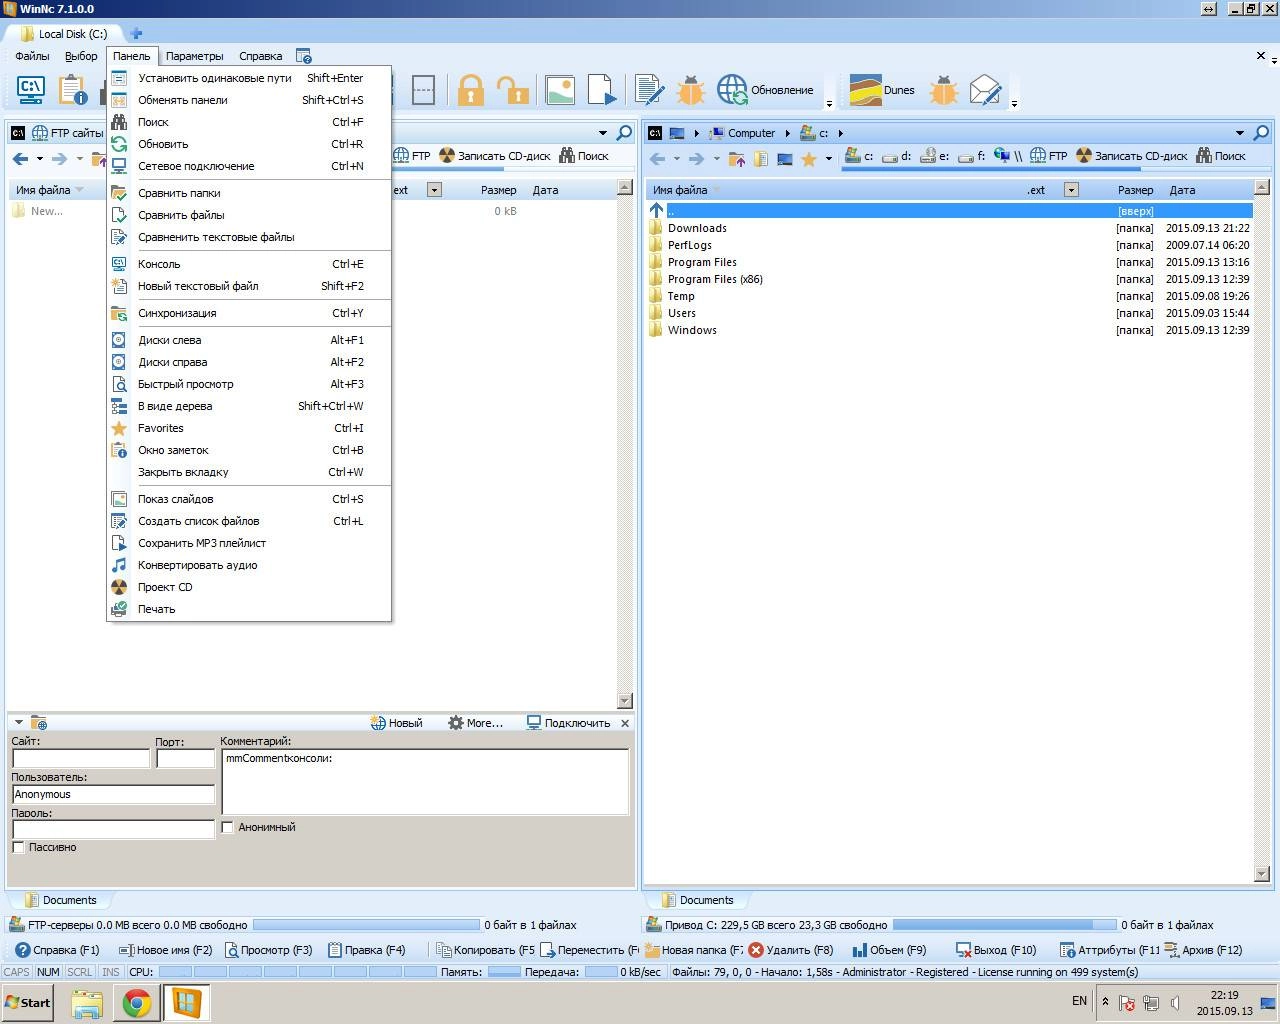
Task: Go back in the left FTP panel
Action: [20, 158]
